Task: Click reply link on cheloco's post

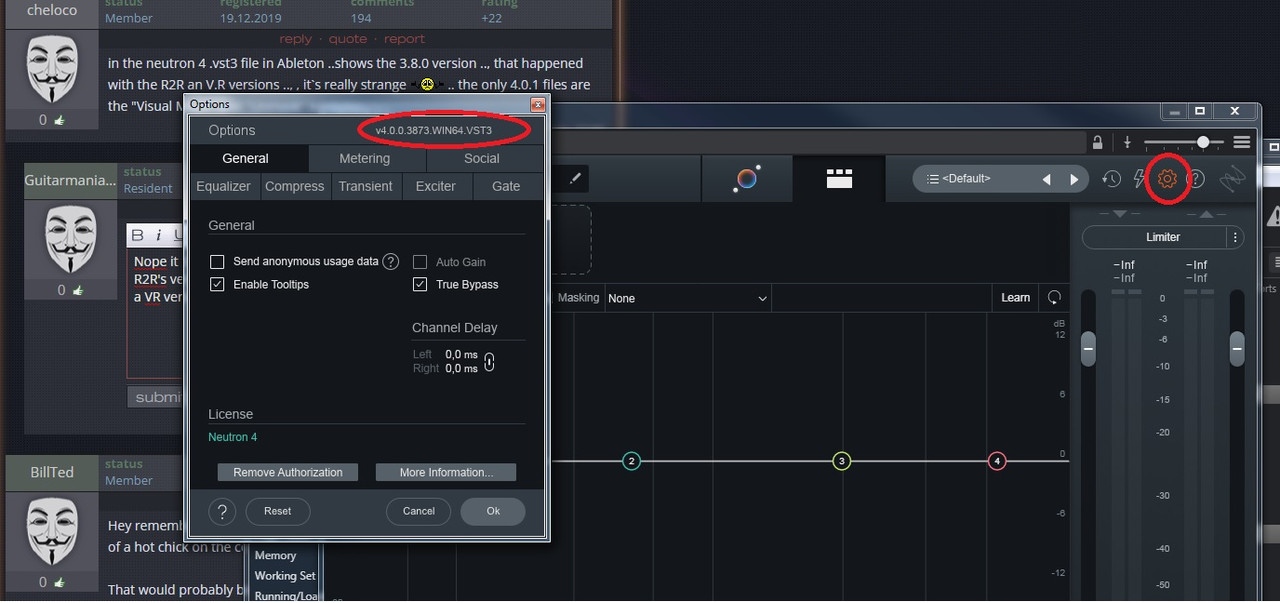Action: coord(296,39)
